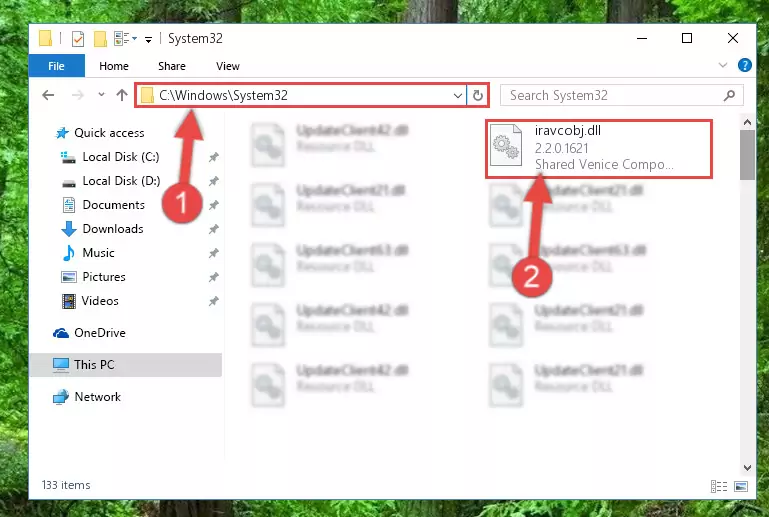The image size is (769, 517).
Task: Click the magnifier search icon
Action: pyautogui.click(x=729, y=95)
